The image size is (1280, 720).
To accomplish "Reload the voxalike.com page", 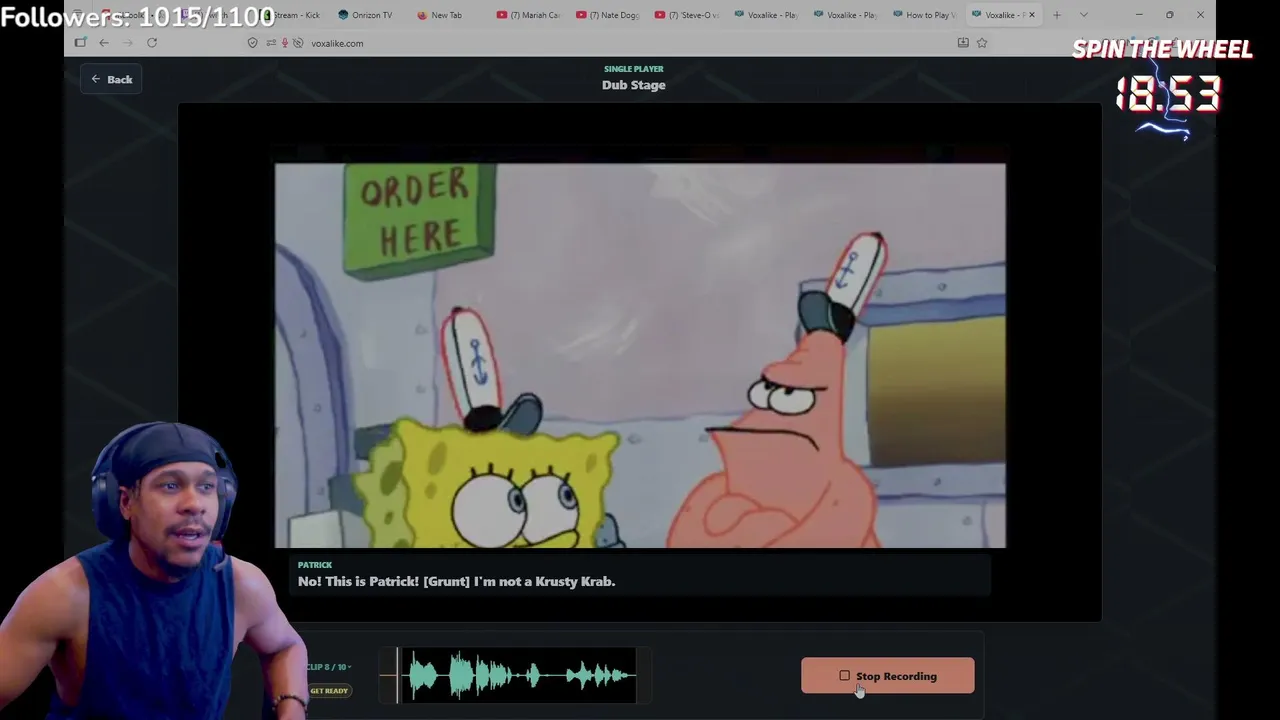I will (x=152, y=43).
